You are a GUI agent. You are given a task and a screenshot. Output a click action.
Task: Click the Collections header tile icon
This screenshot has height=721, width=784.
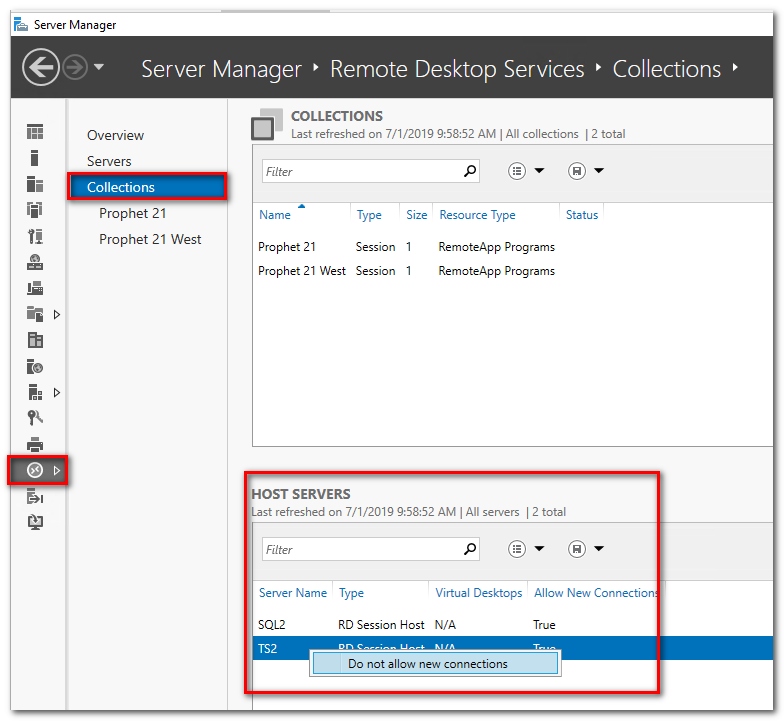(x=267, y=124)
